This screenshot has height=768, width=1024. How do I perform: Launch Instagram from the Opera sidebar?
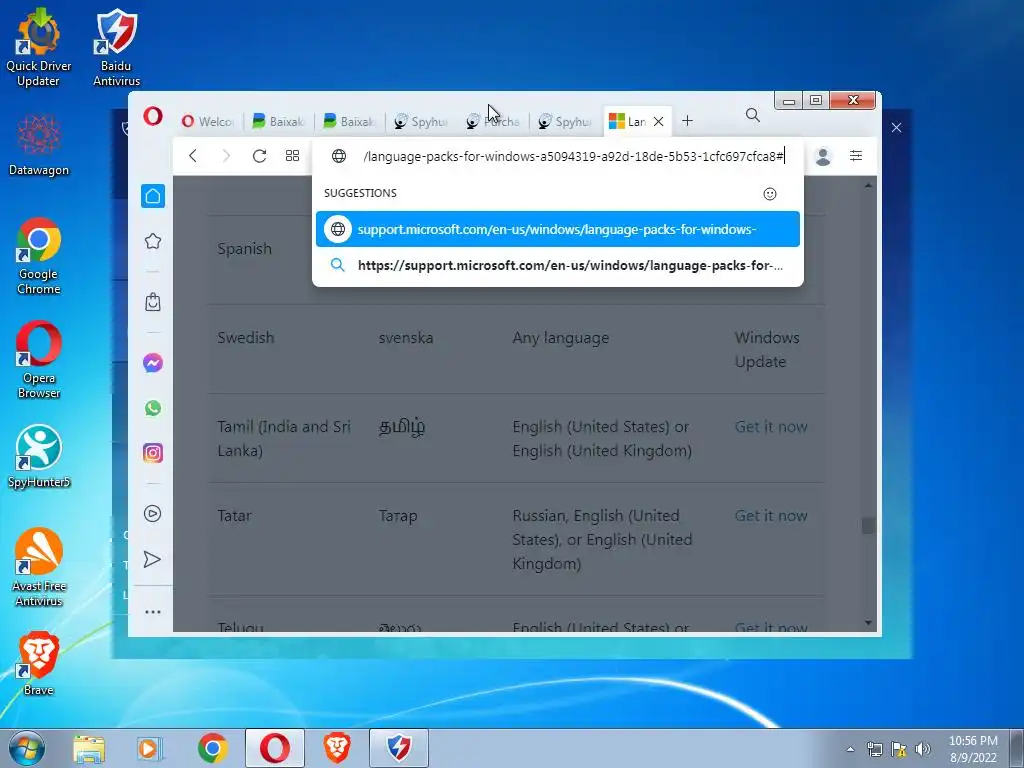pyautogui.click(x=153, y=453)
